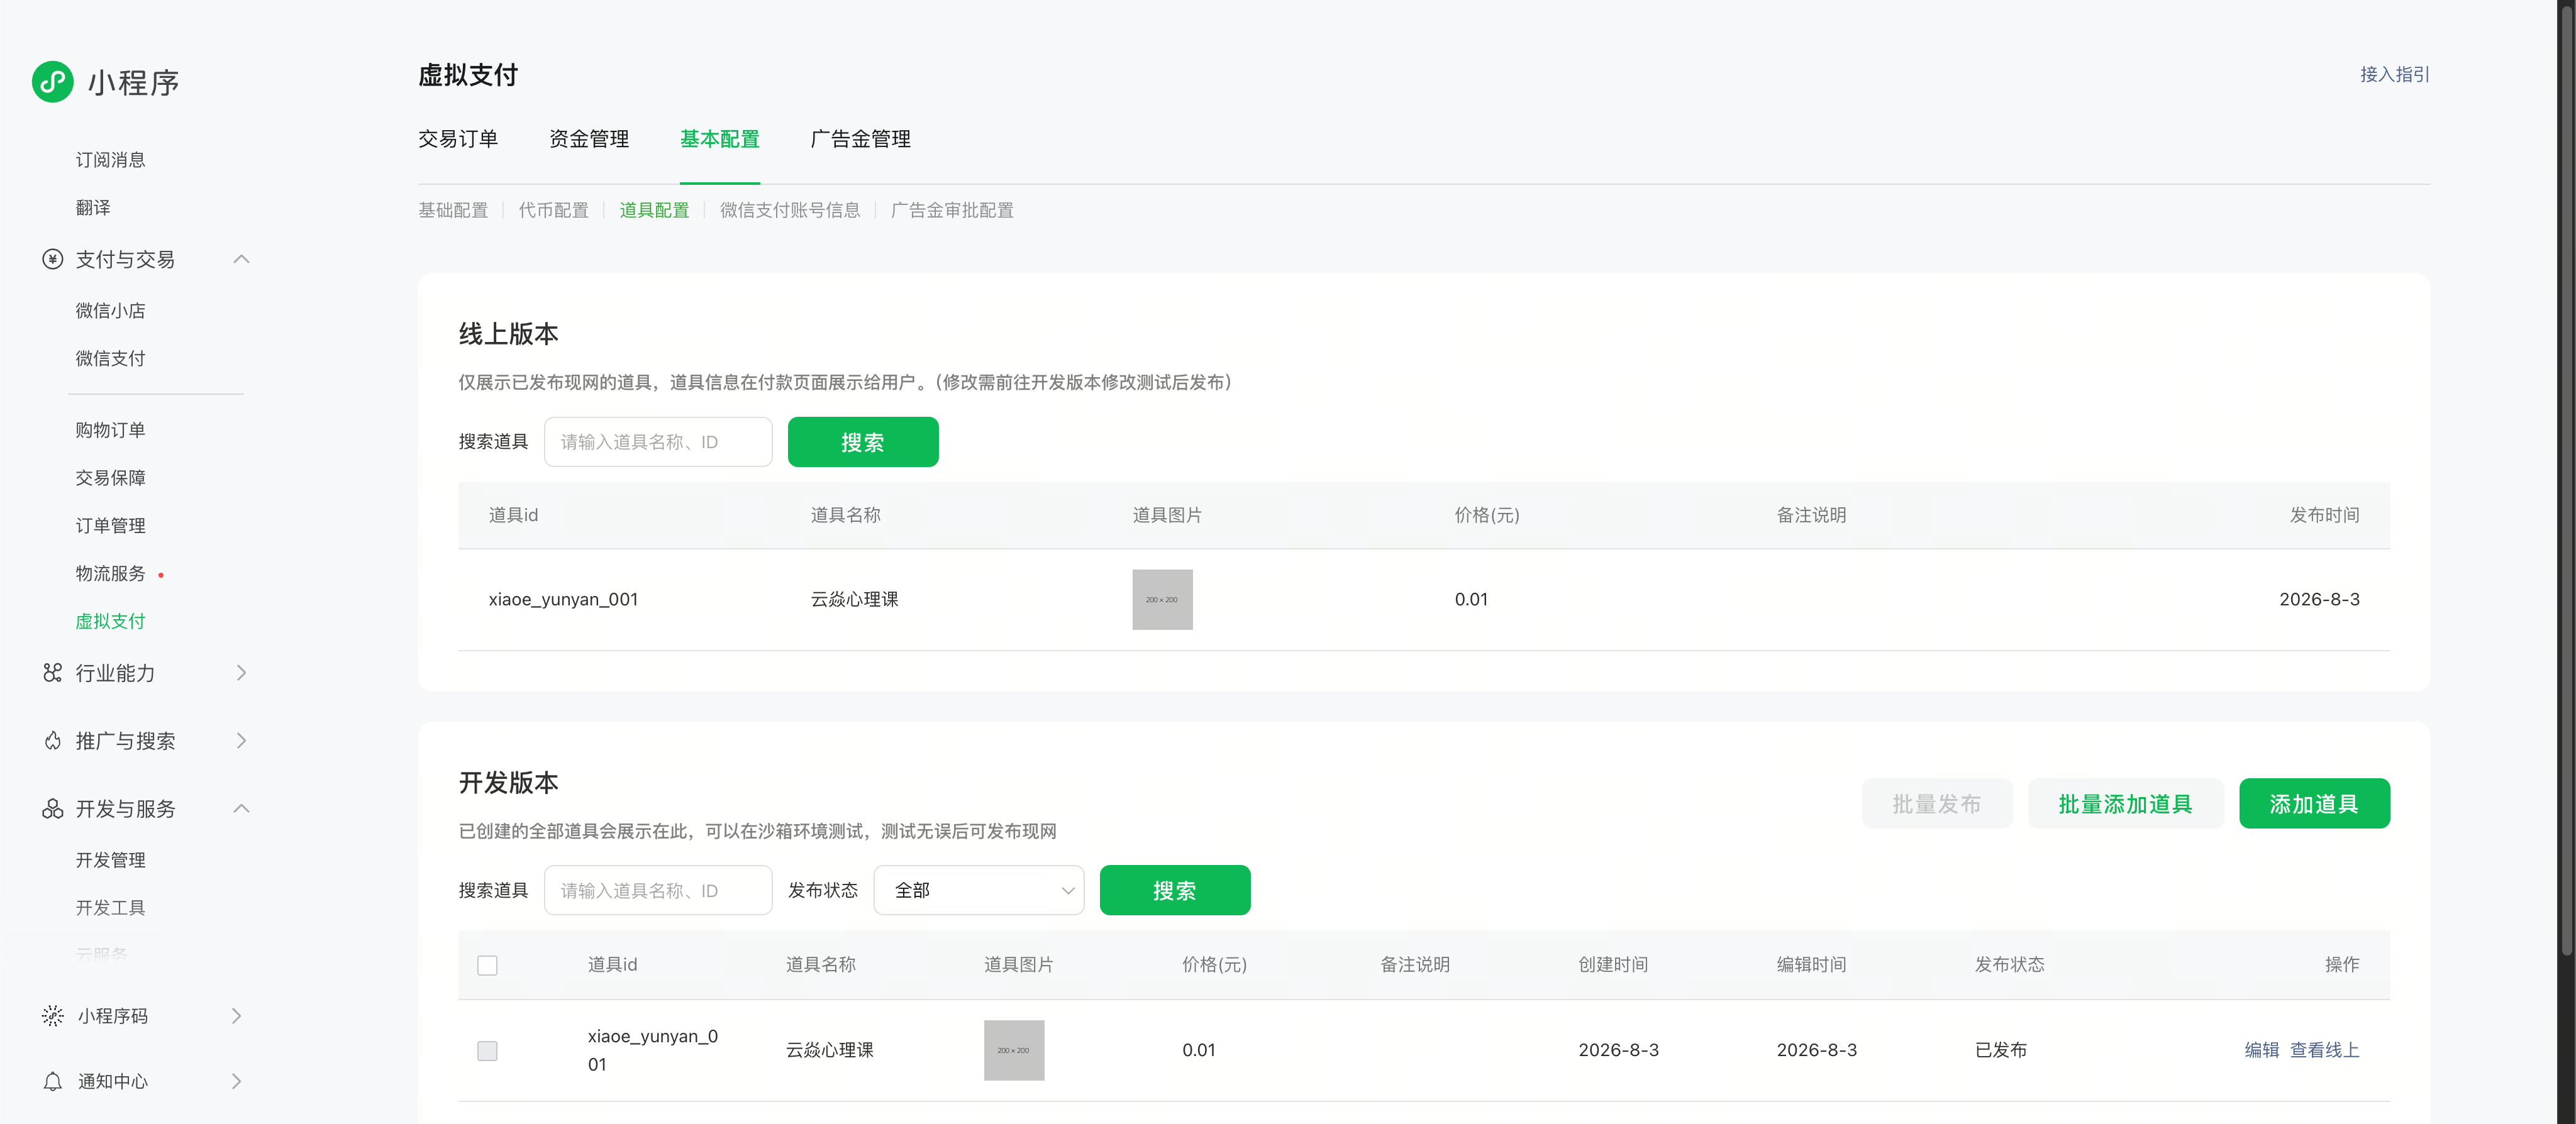
Task: Select the 基本配置 tab
Action: coord(720,139)
